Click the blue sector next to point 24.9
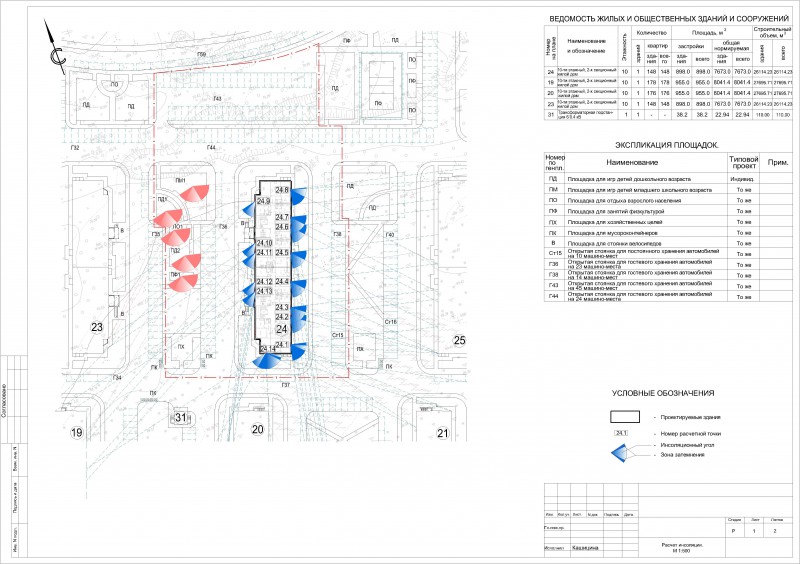Screen dimensions: 800x564 249,208
